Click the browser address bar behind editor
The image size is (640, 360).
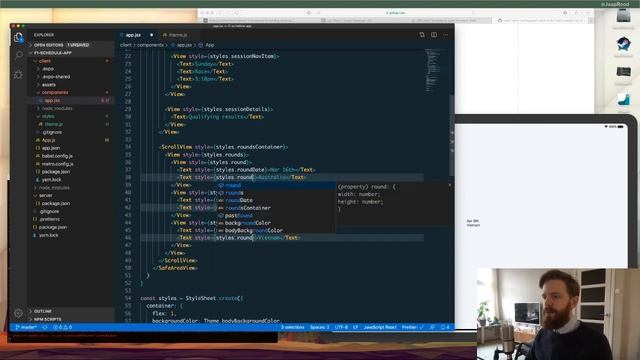click(x=396, y=13)
